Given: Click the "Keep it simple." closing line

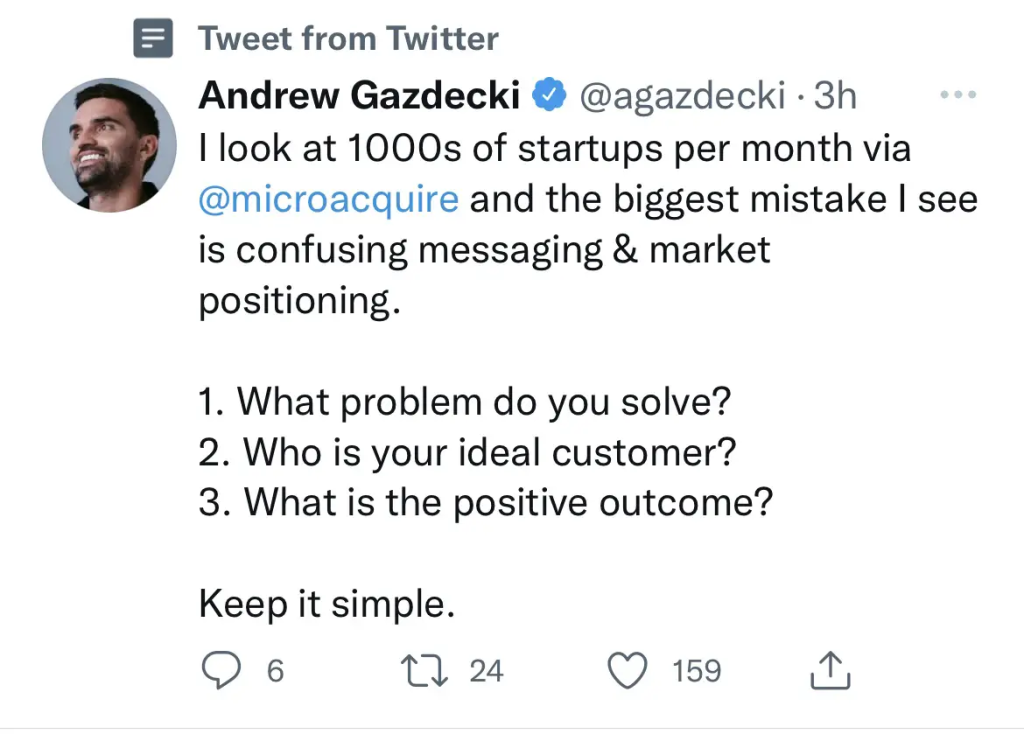Looking at the screenshot, I should pos(327,604).
